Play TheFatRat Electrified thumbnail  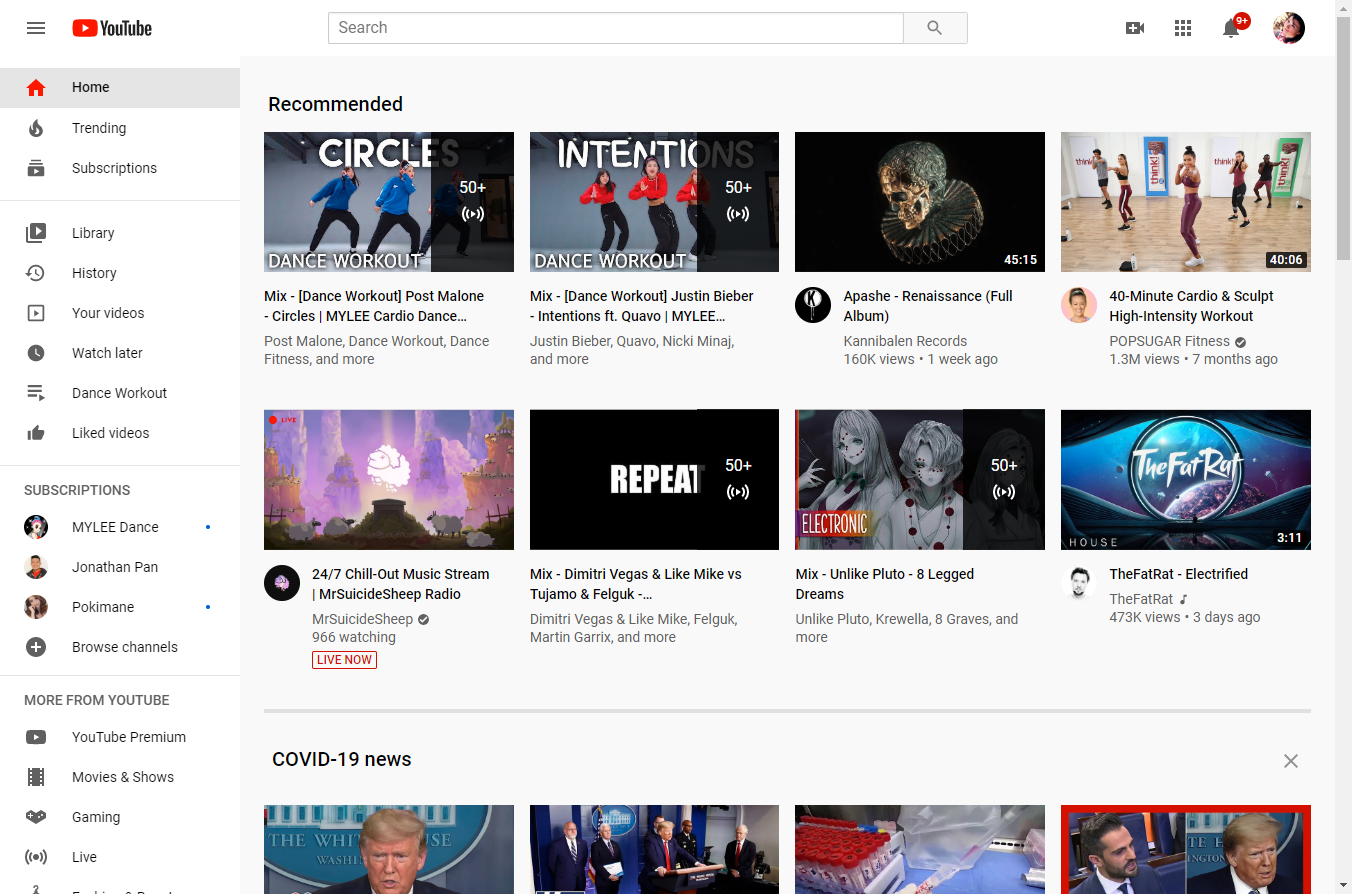(1186, 480)
